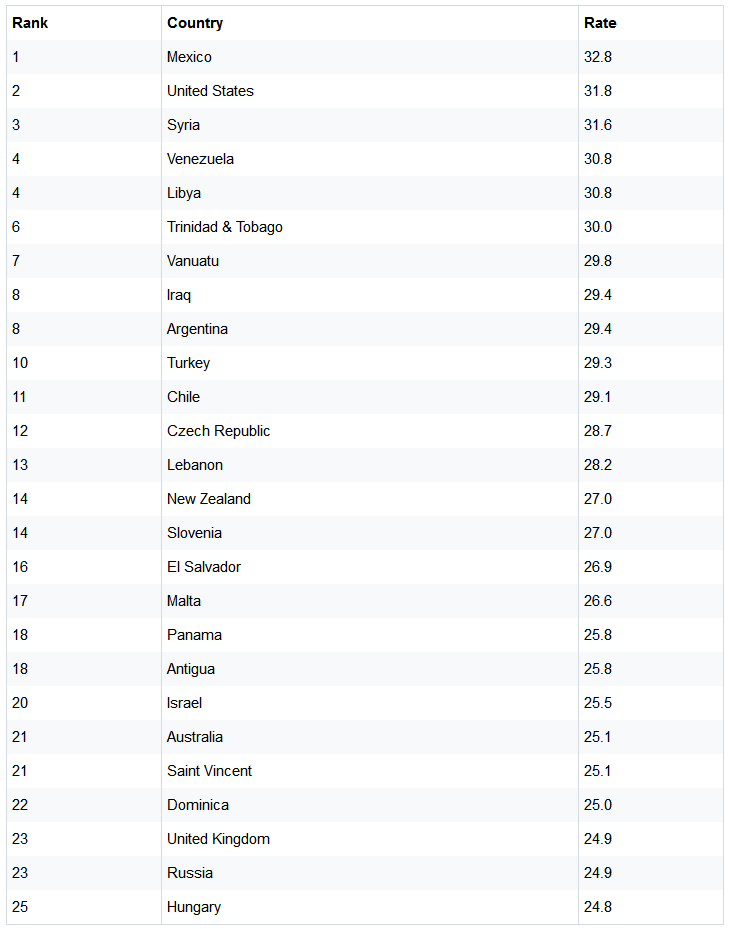This screenshot has height=929, width=732.
Task: Select the rate value 31.6
Action: point(598,125)
